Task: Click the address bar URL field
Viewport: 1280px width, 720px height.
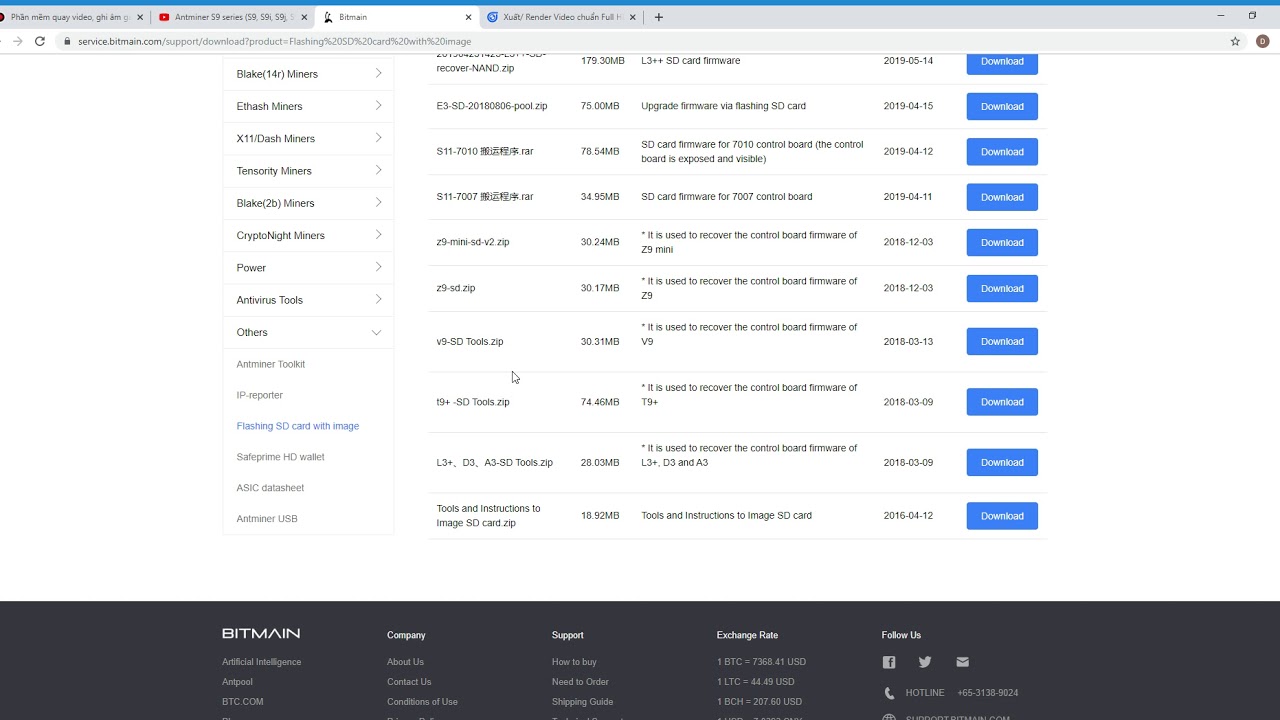Action: [x=640, y=42]
